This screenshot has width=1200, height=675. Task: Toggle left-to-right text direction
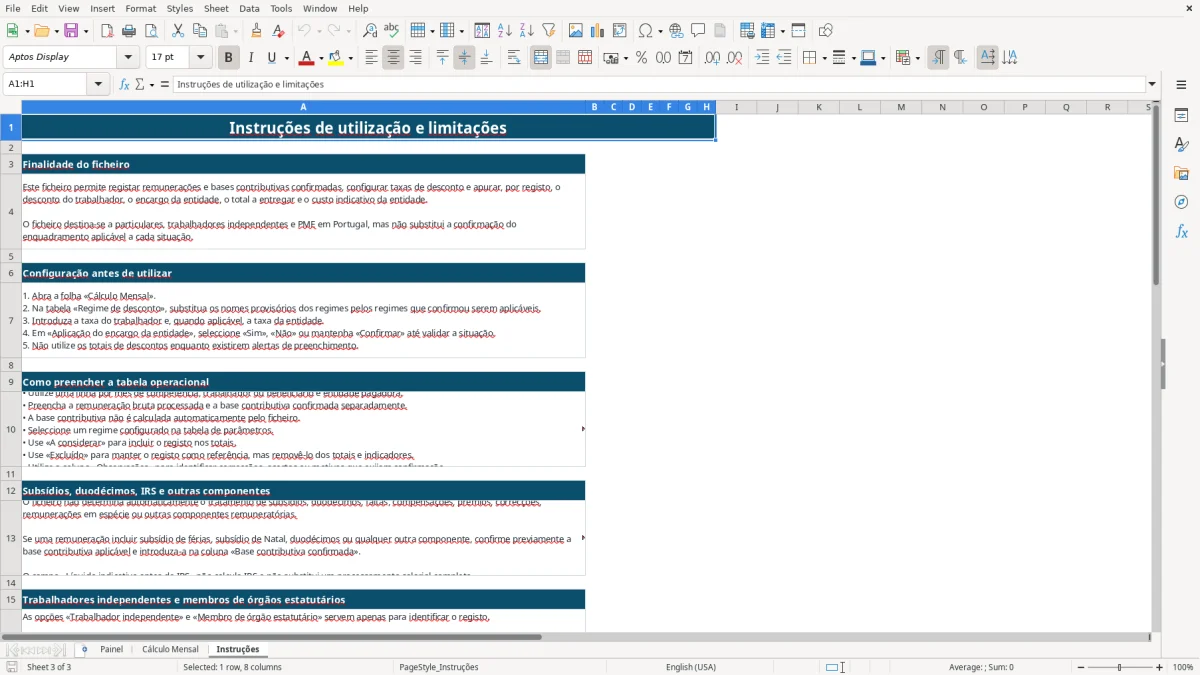[938, 58]
